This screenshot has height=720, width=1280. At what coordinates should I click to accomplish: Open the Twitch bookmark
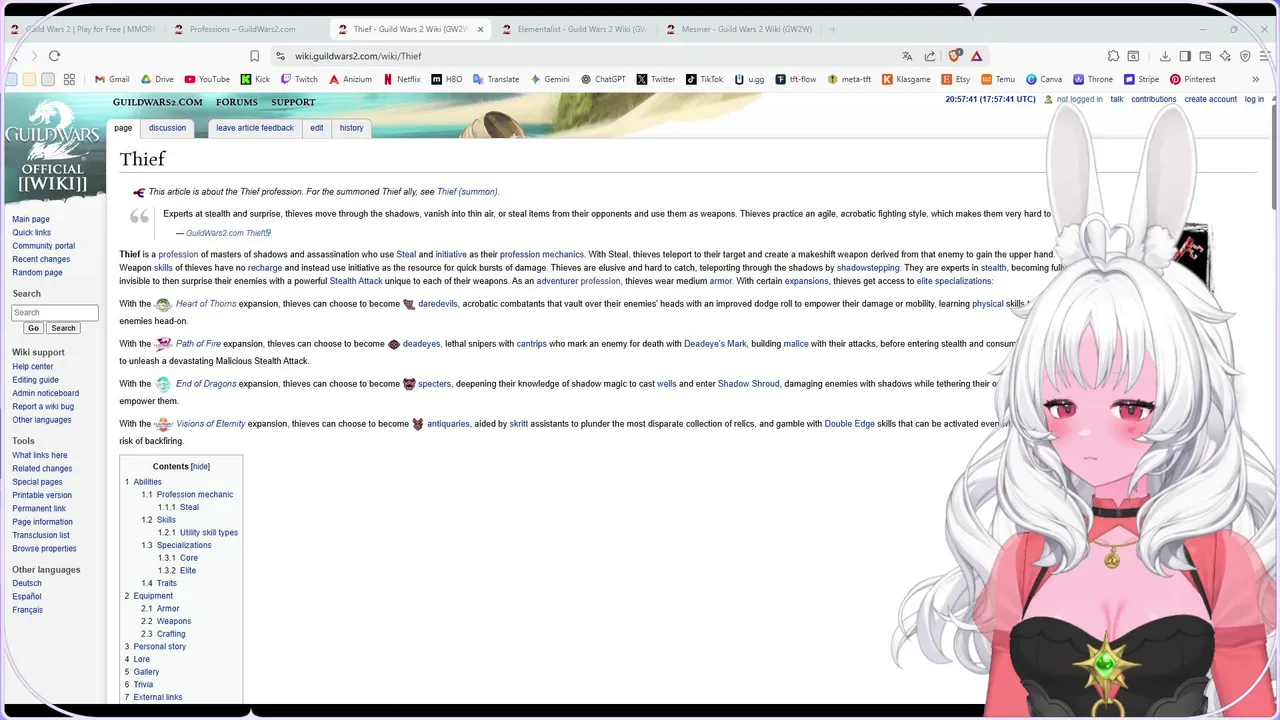[299, 79]
